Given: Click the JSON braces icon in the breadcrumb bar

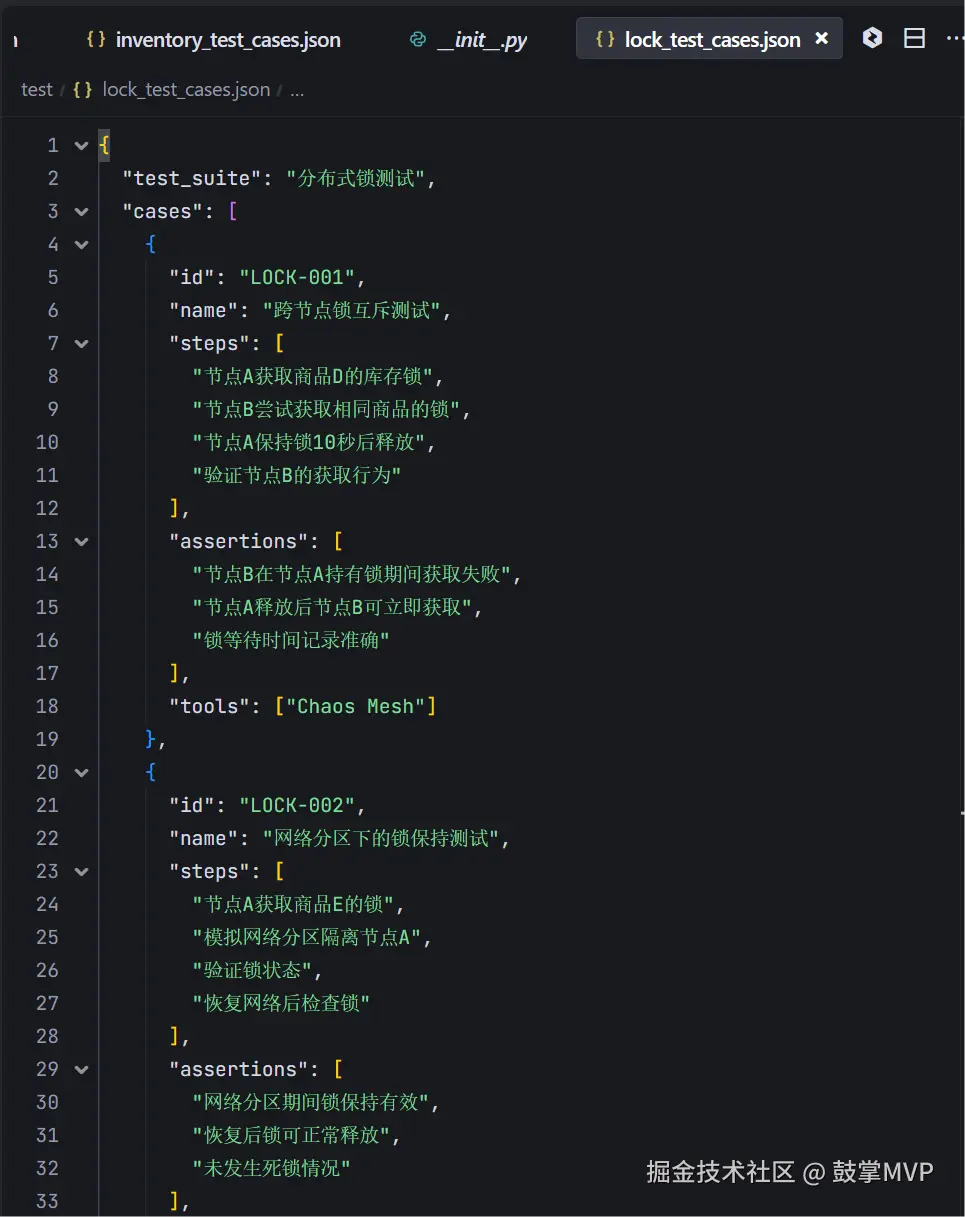Looking at the screenshot, I should (x=82, y=89).
